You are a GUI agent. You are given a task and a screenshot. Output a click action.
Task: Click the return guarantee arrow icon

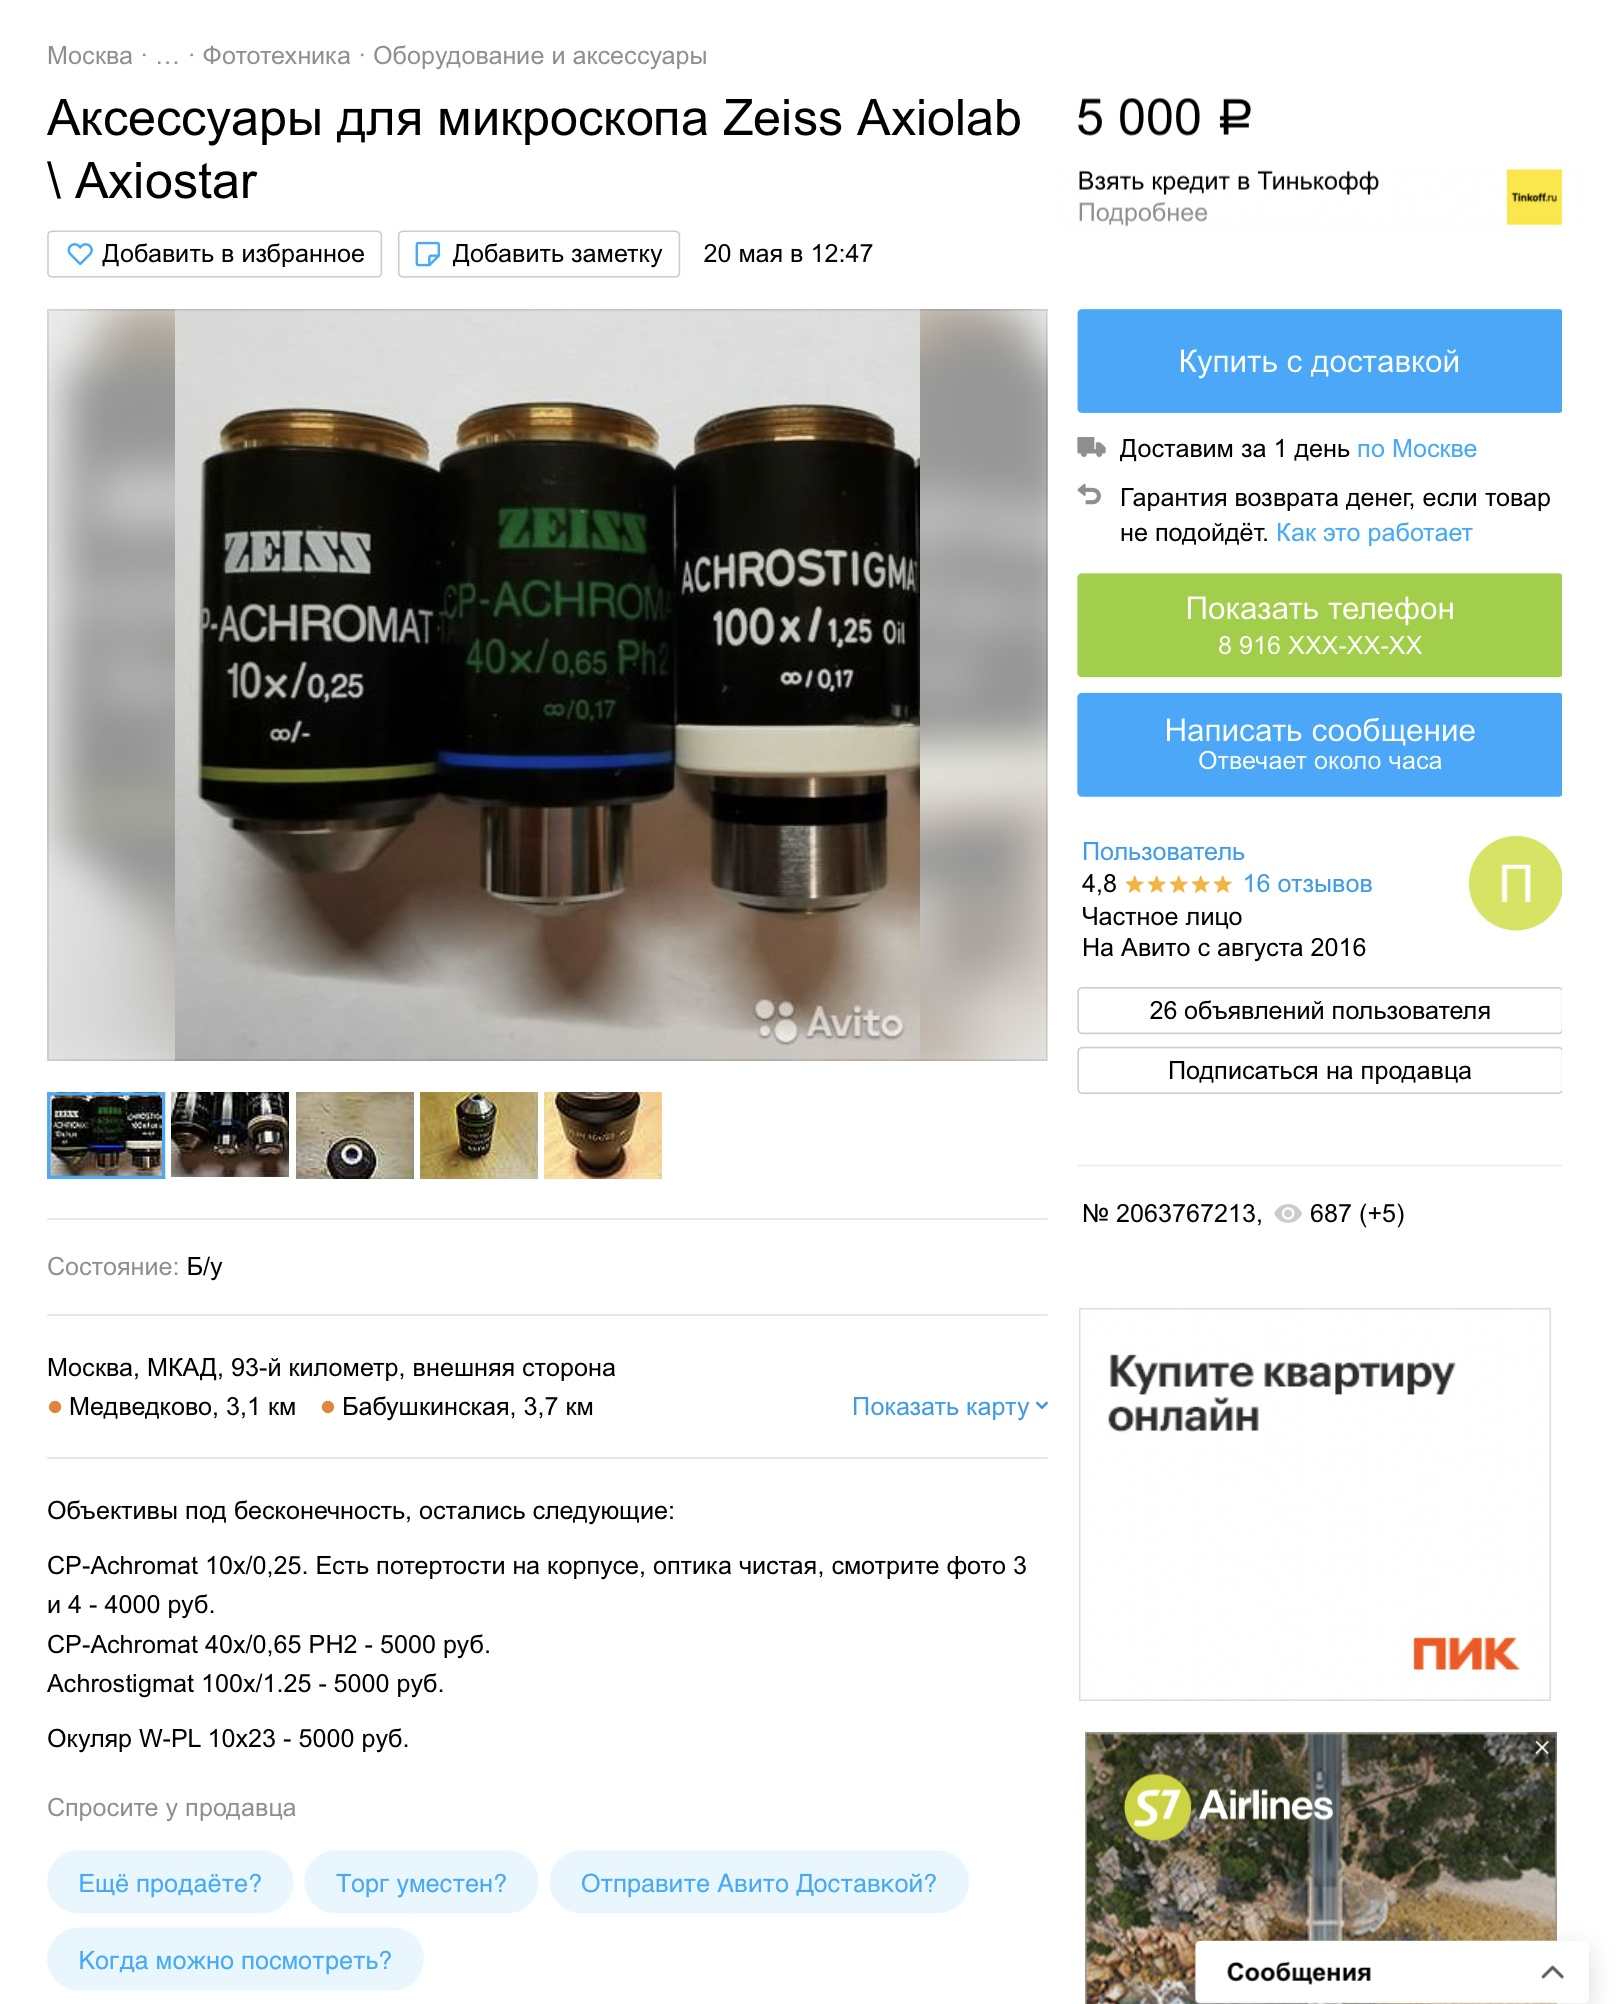pyautogui.click(x=1089, y=495)
